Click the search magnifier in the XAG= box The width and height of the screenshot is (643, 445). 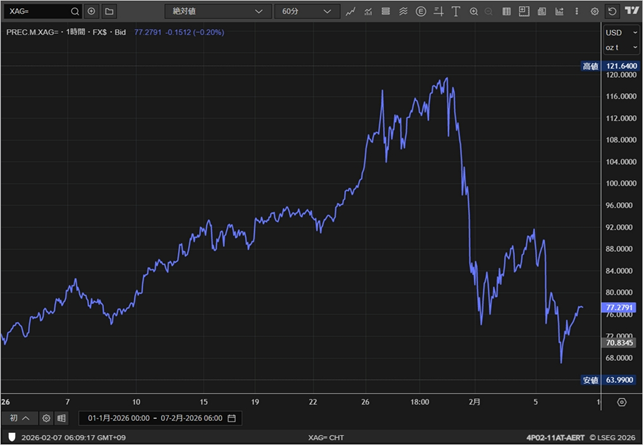click(75, 11)
